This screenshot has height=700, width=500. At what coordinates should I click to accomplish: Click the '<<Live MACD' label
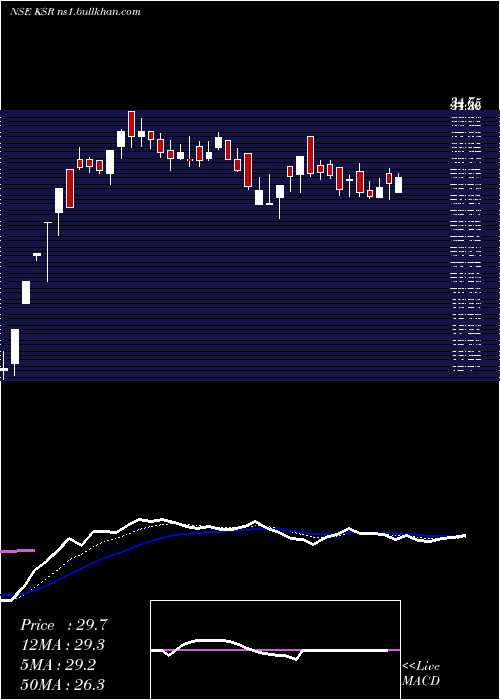[x=421, y=673]
